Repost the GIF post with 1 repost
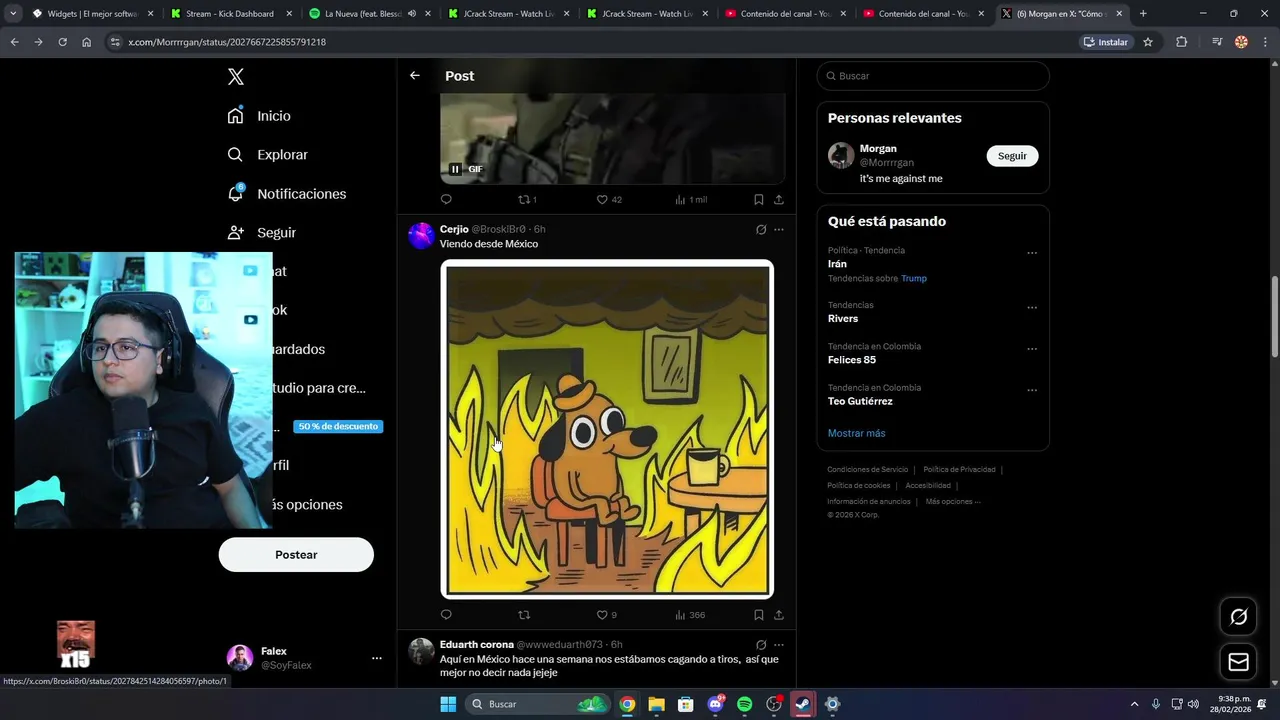This screenshot has width=1280, height=720. click(527, 200)
